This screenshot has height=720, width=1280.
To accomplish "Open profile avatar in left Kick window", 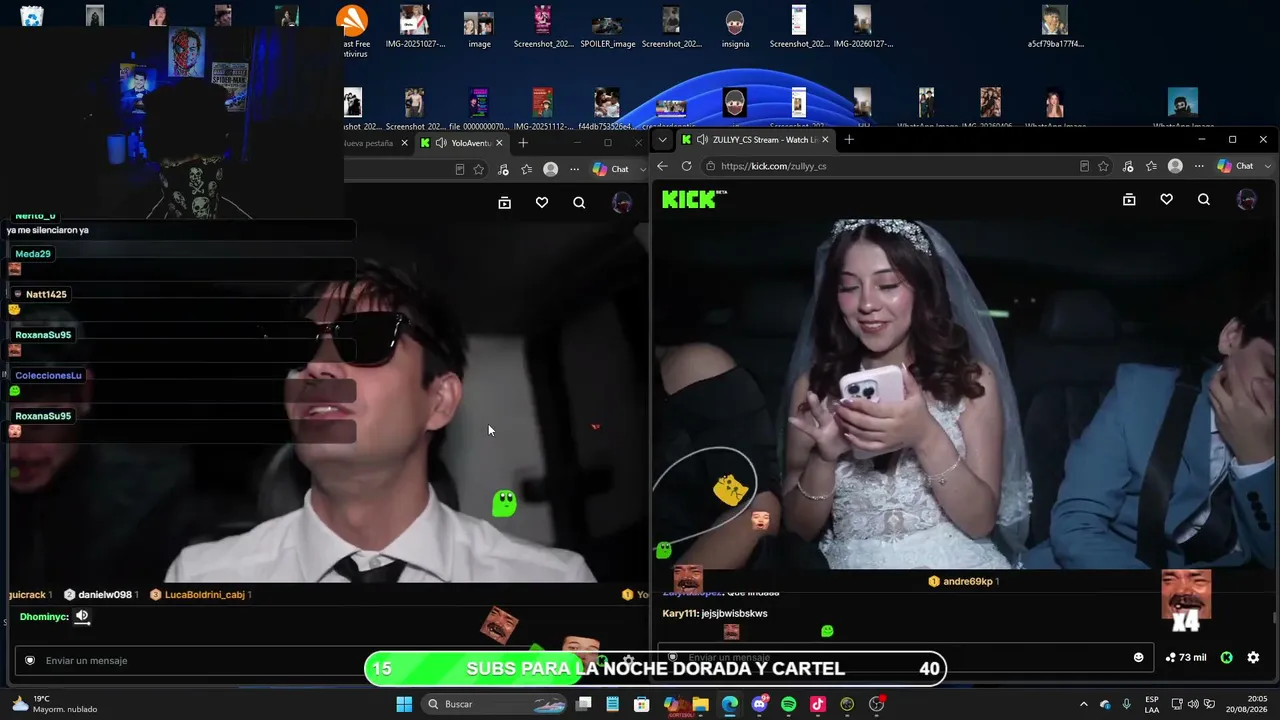I will (x=622, y=203).
